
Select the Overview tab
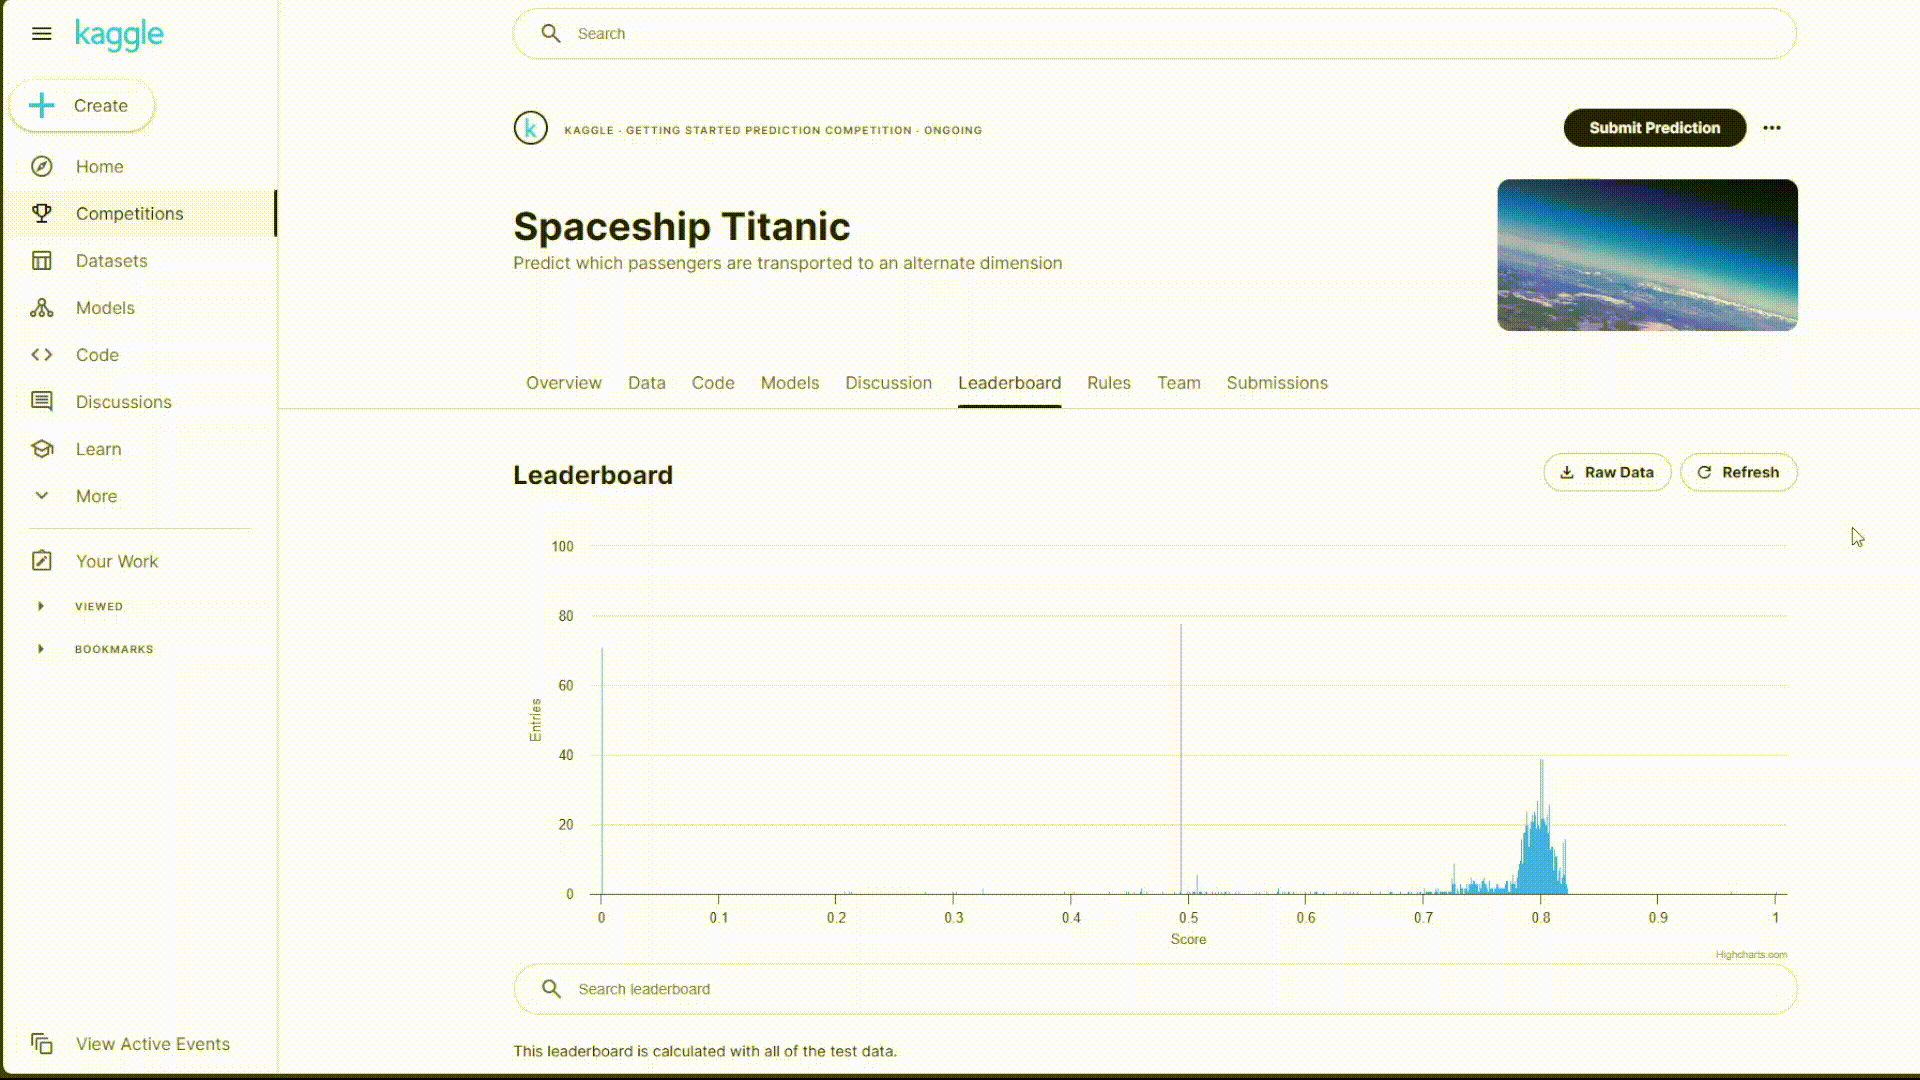pyautogui.click(x=563, y=382)
